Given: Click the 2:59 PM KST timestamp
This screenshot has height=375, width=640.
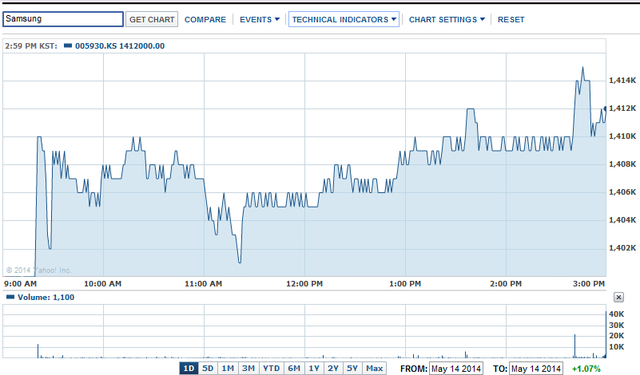Looking at the screenshot, I should pyautogui.click(x=31, y=46).
